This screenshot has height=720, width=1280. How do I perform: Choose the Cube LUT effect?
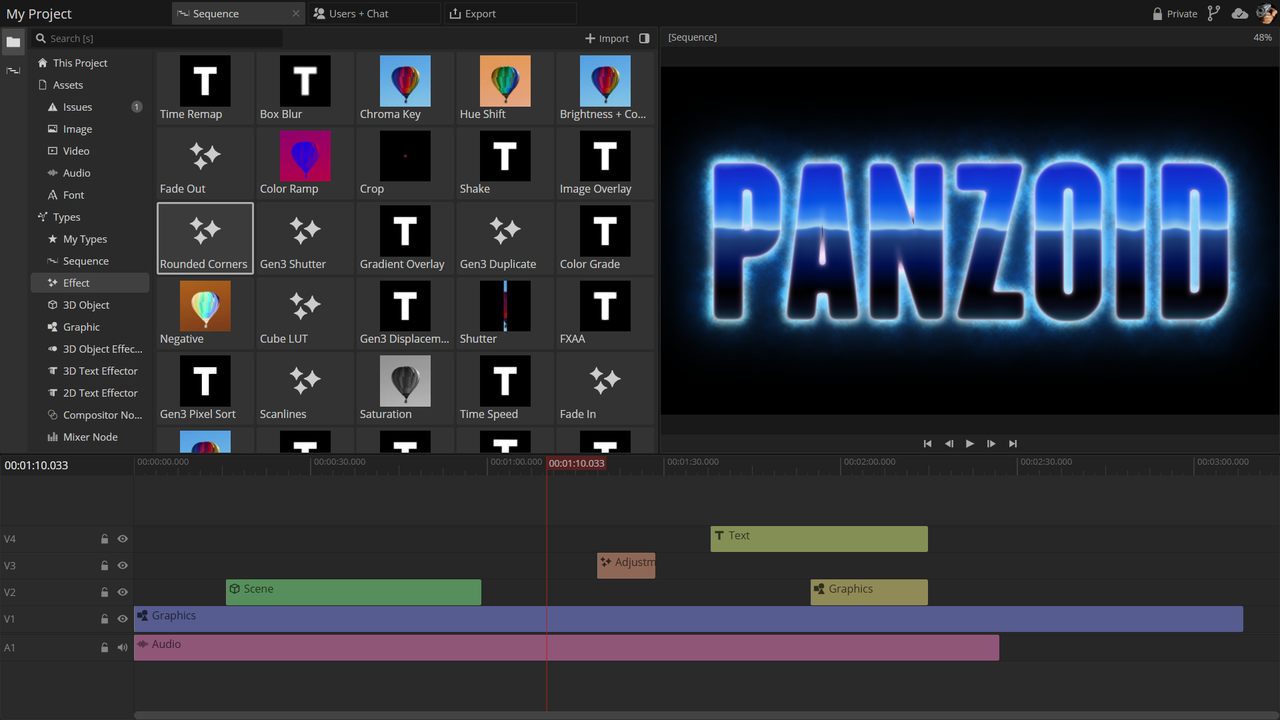click(x=305, y=313)
